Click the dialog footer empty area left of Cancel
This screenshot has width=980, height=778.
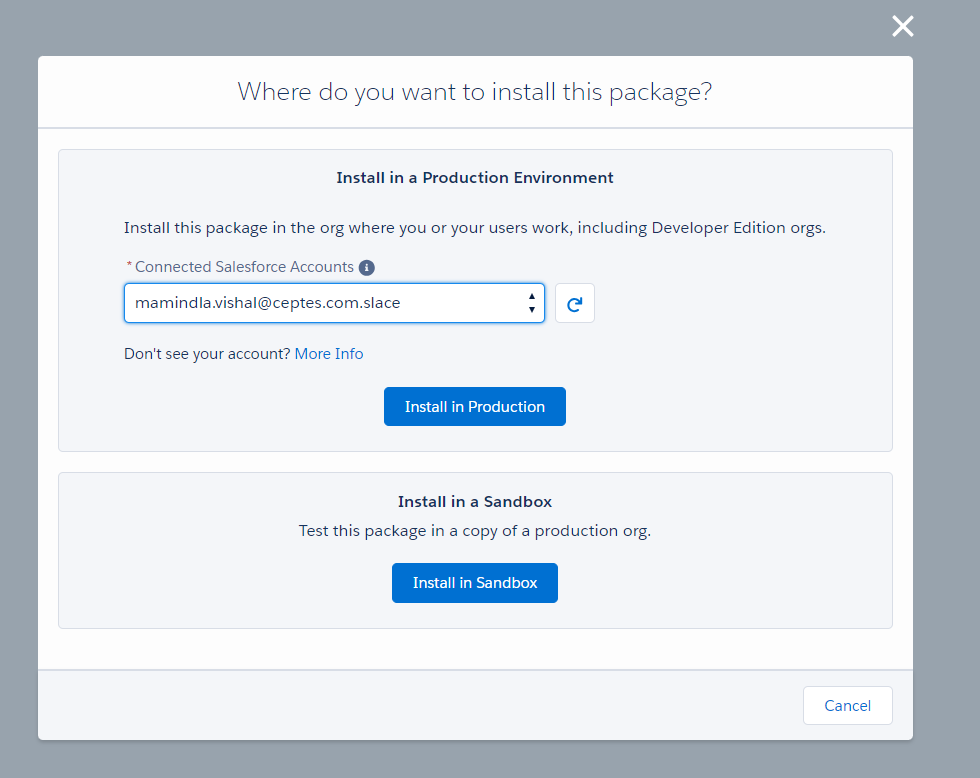(400, 706)
